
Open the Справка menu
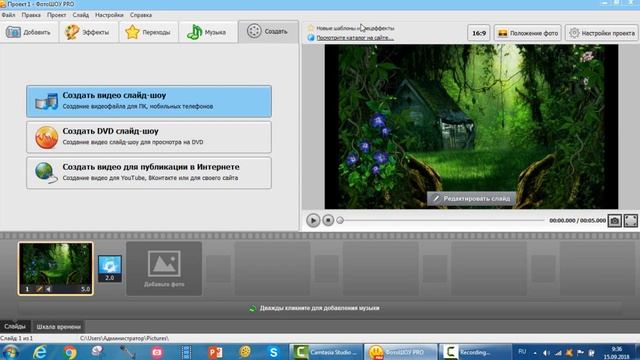tap(141, 15)
